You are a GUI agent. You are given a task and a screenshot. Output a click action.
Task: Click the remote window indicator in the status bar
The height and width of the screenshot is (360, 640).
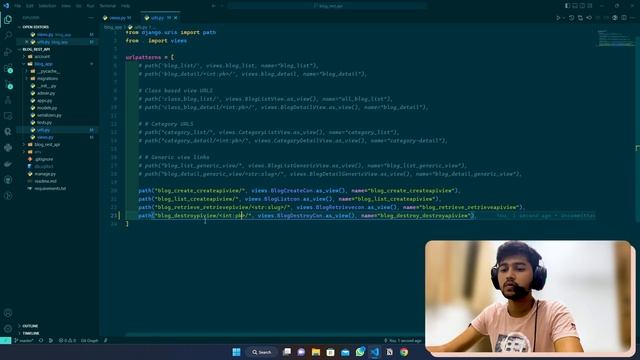5,340
